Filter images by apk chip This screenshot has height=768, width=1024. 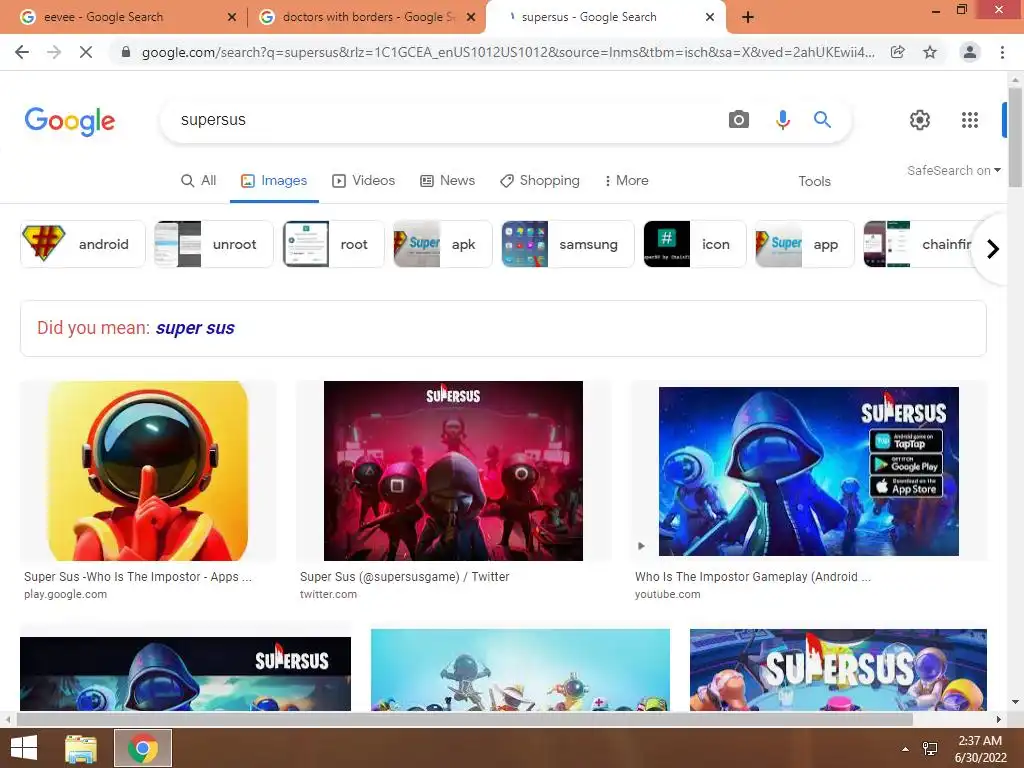442,244
